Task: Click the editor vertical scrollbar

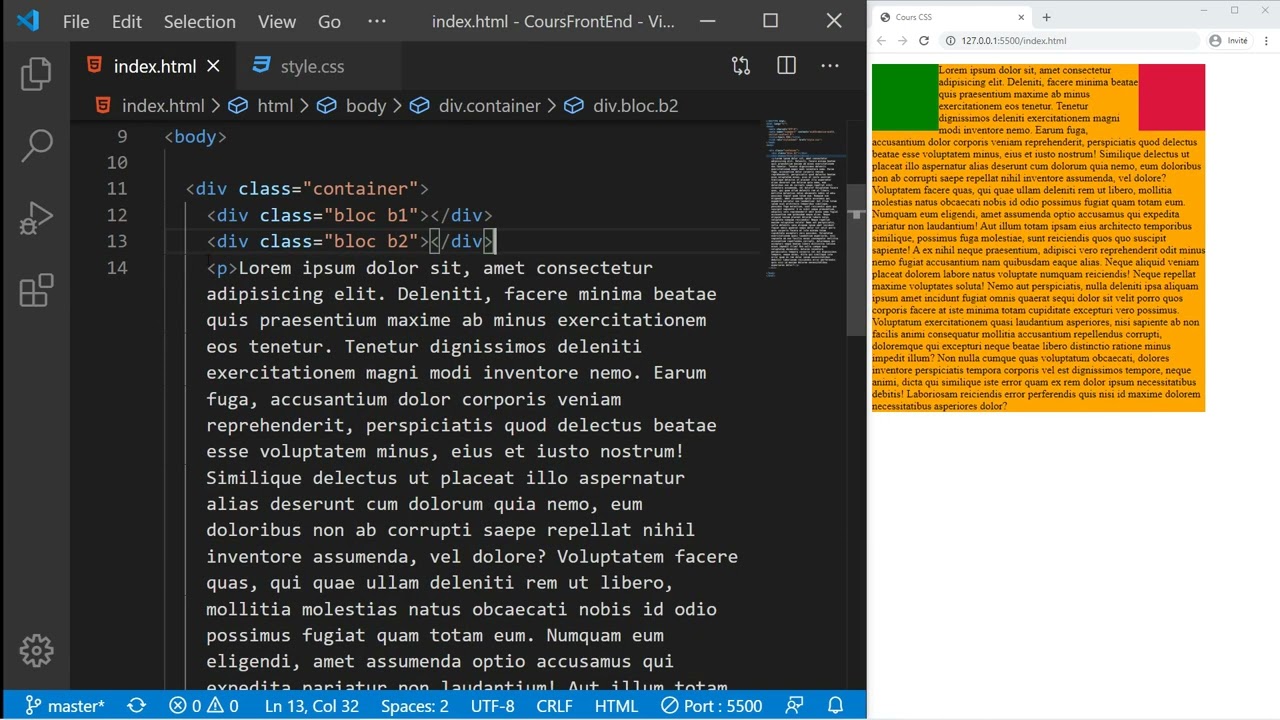Action: click(856, 260)
